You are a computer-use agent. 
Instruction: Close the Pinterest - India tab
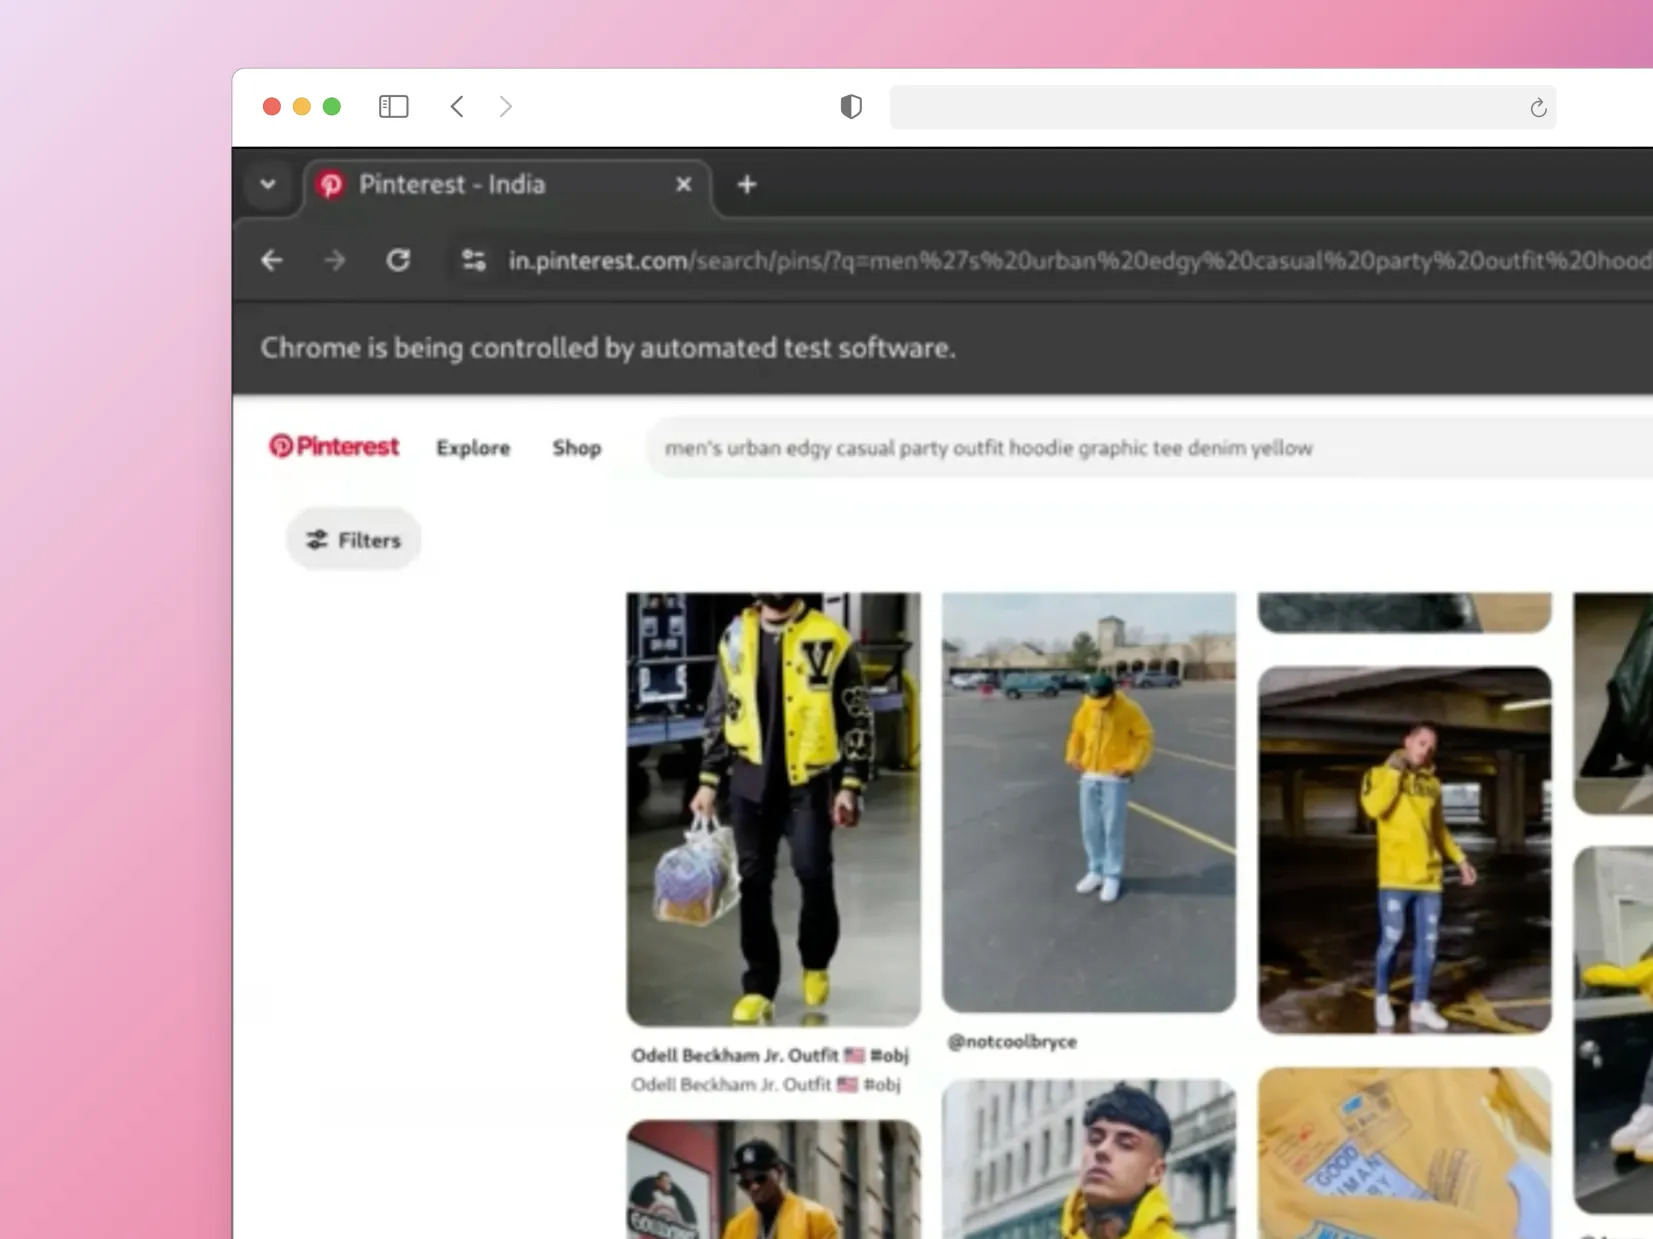(x=684, y=184)
